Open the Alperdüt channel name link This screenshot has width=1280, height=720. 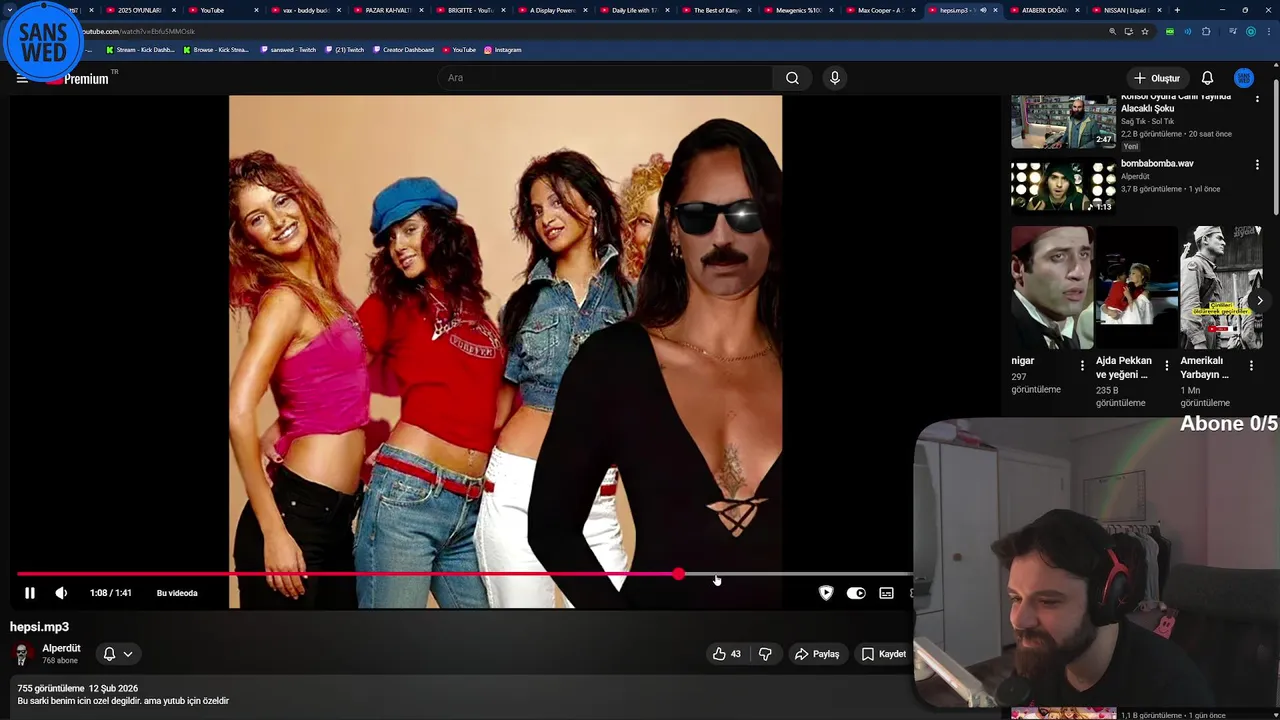click(x=61, y=648)
